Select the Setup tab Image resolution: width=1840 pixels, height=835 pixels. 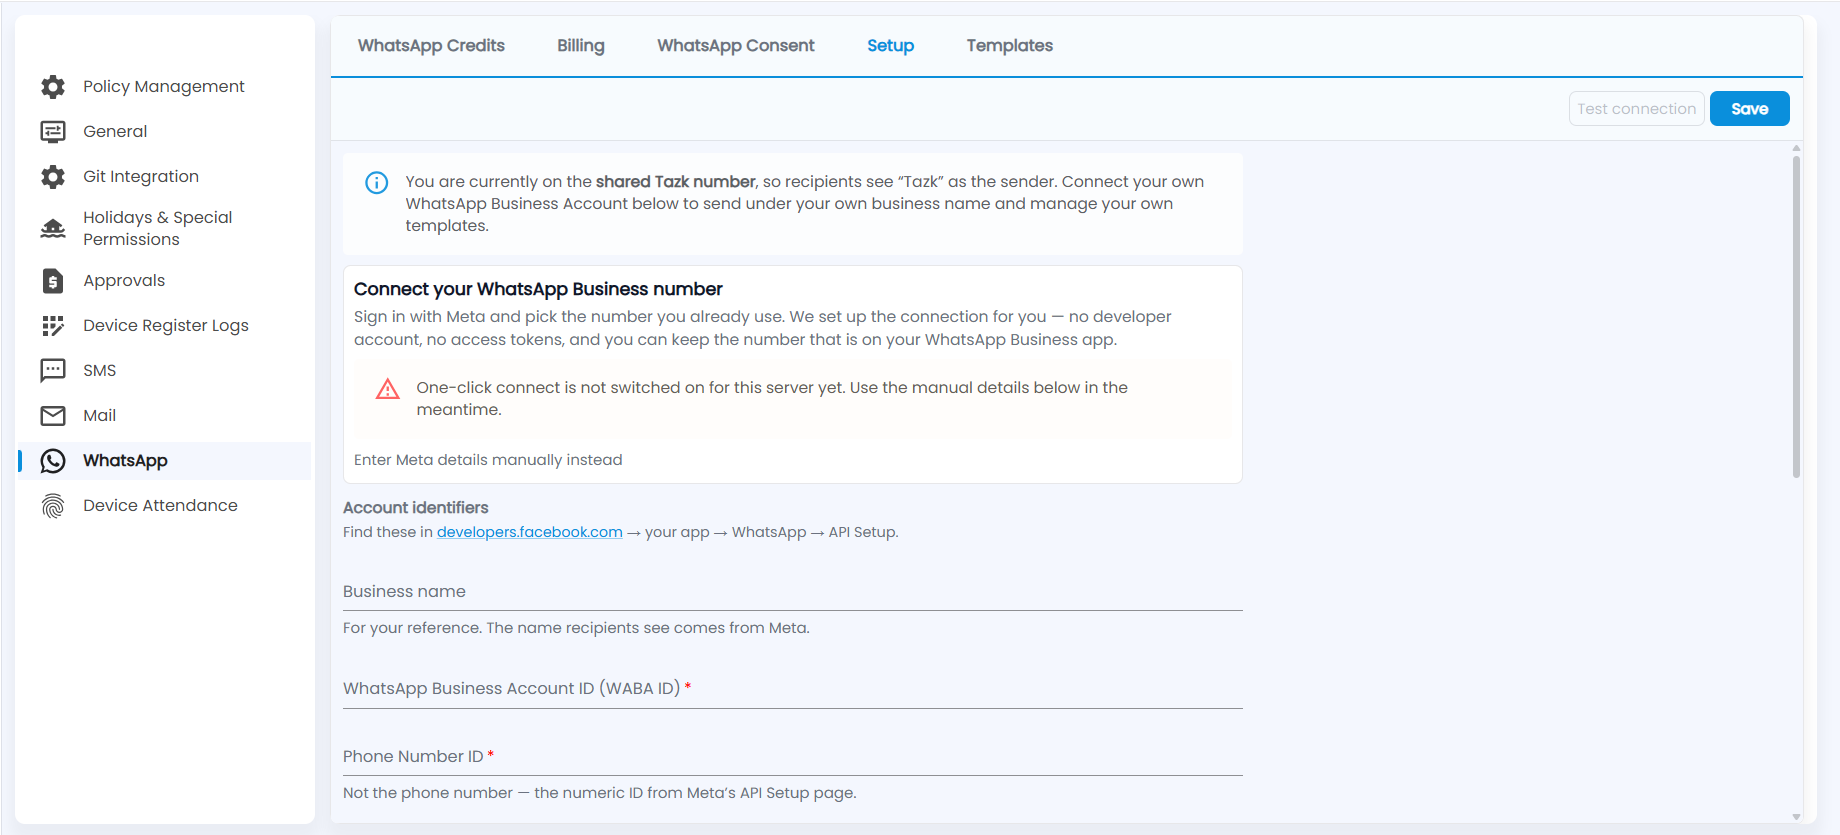(891, 46)
